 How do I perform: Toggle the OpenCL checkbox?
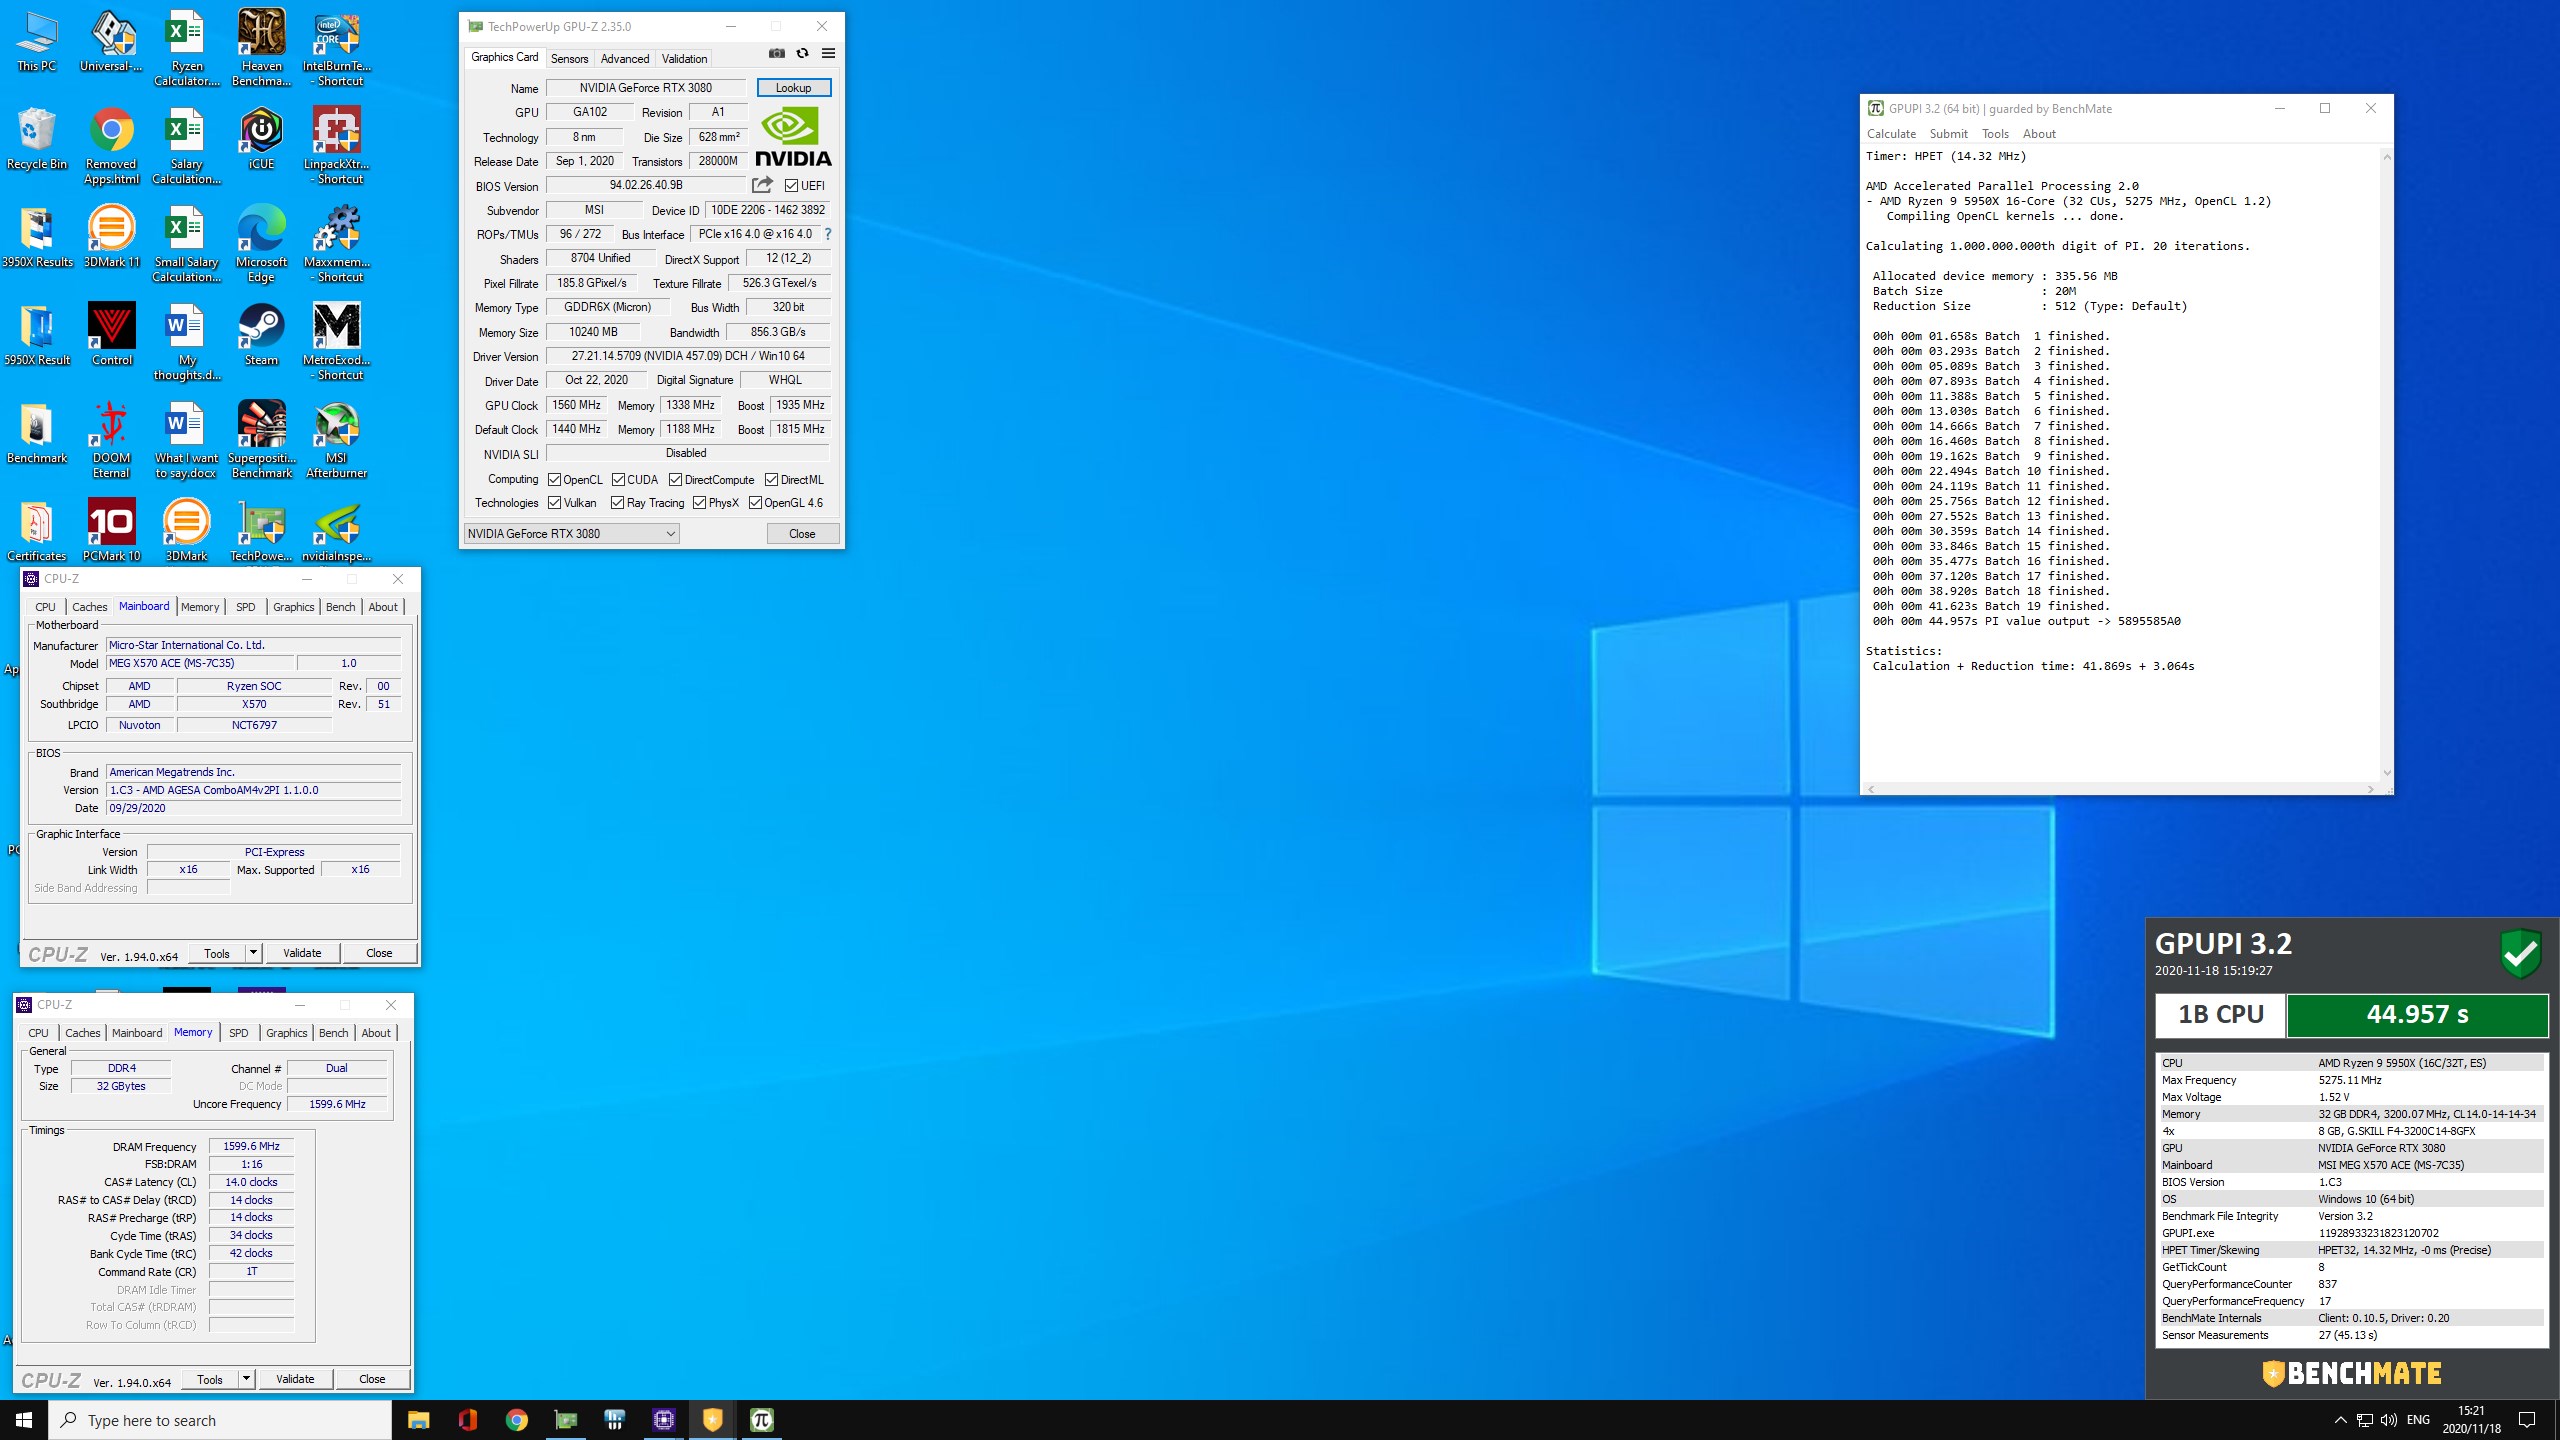554,480
